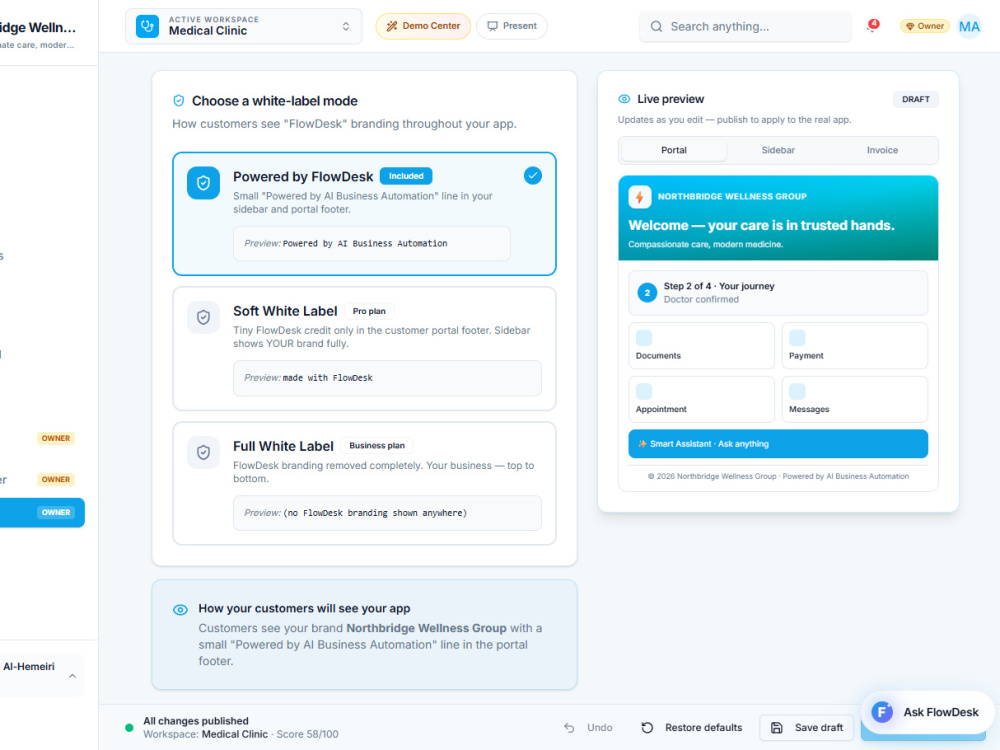Click the FlowDesk F logo icon

click(x=882, y=712)
